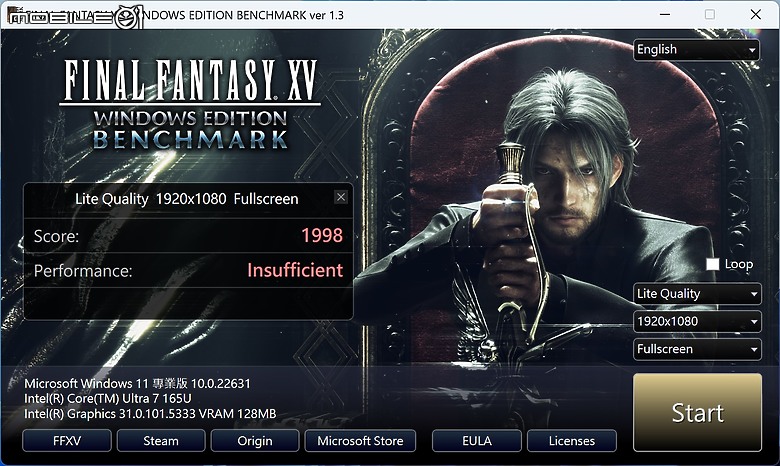780x466 pixels.
Task: Click the Intel(R) Graphics VRAM 128MB line
Action: click(150, 414)
